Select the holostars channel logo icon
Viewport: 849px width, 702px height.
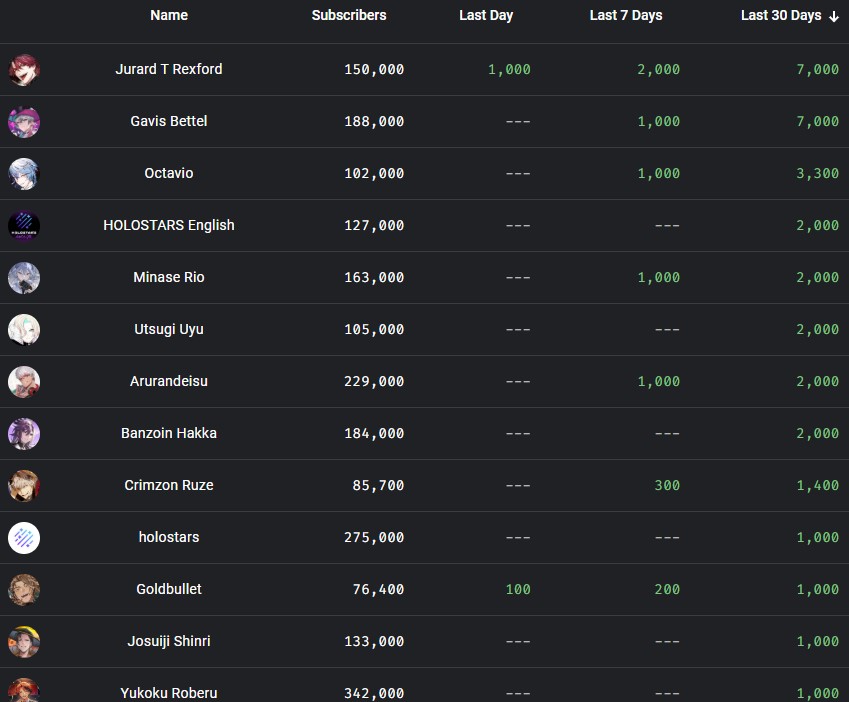coord(24,538)
